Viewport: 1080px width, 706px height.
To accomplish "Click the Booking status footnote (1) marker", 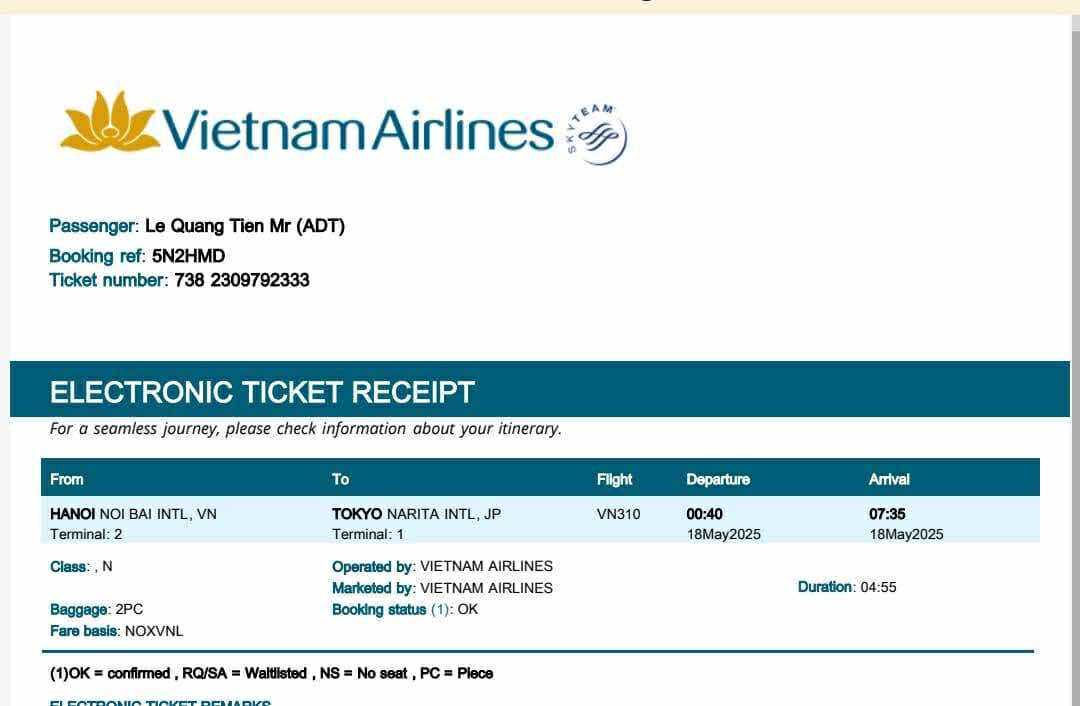I will click(x=441, y=609).
